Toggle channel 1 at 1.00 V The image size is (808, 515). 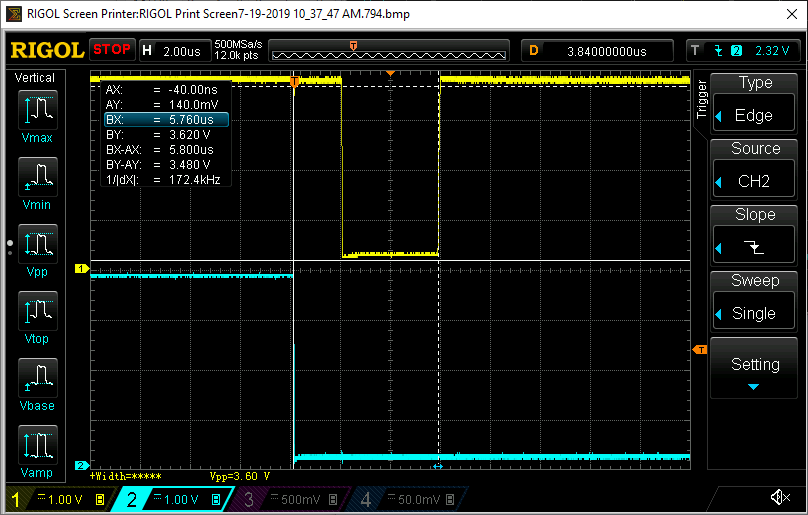(57, 499)
